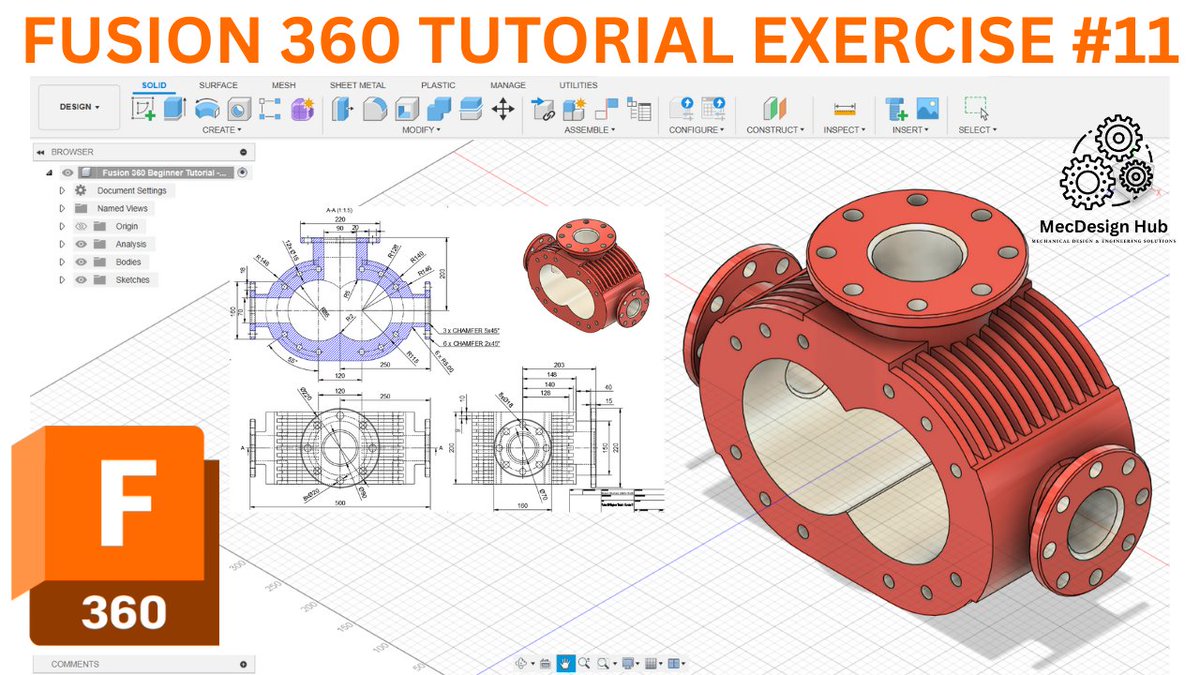Viewport: 1200px width, 675px height.
Task: Activate the Pan hand tool
Action: click(x=566, y=662)
